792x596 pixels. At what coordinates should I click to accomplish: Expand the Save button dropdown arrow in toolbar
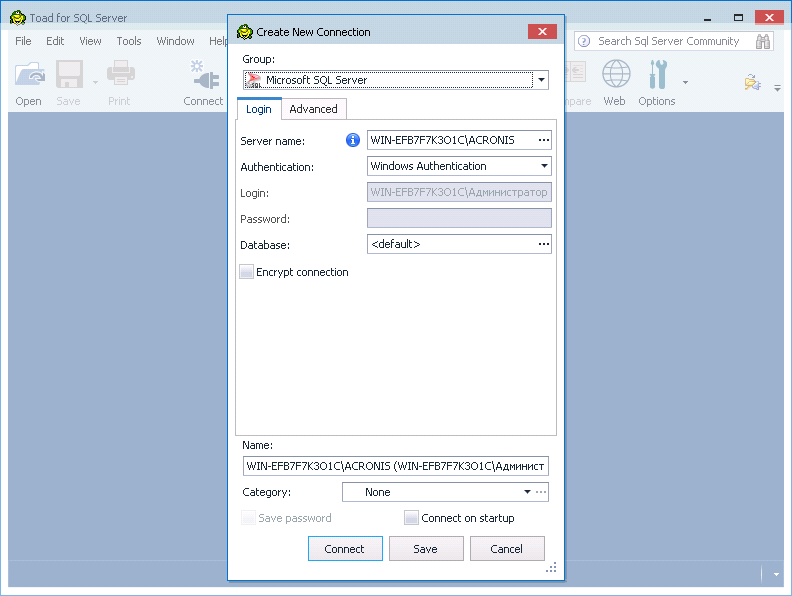point(95,82)
